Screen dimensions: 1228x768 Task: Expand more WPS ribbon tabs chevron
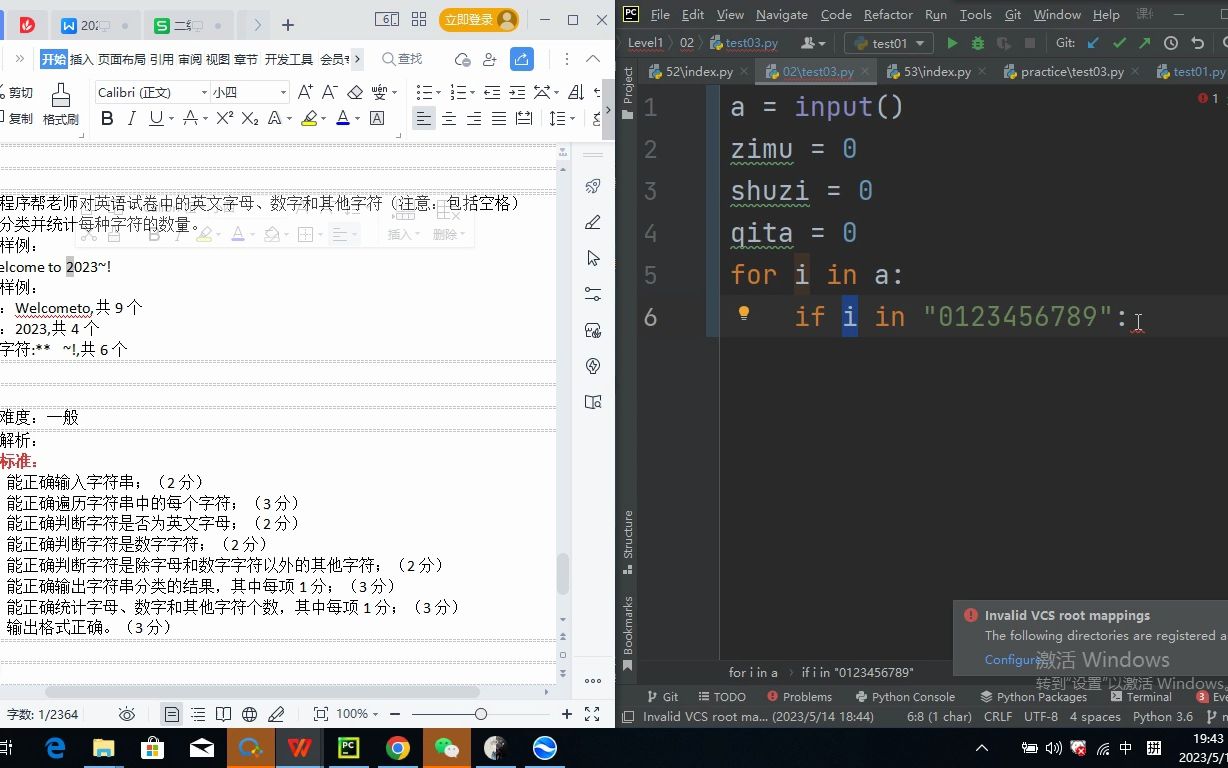coord(357,59)
